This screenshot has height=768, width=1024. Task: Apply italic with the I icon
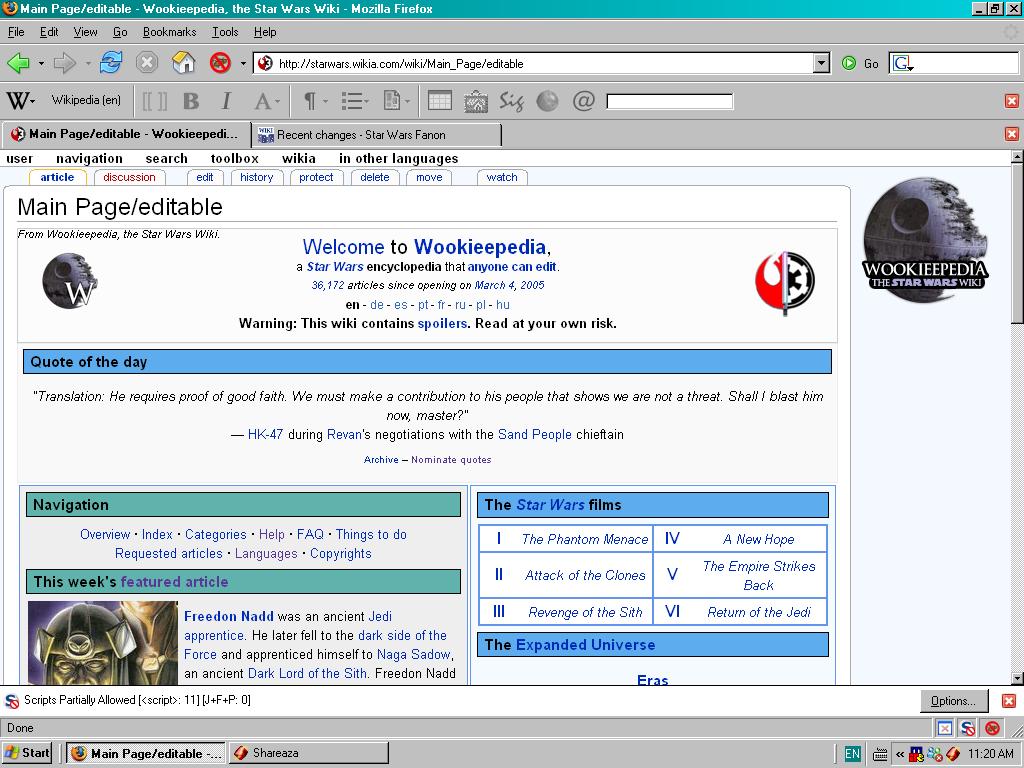coord(226,101)
